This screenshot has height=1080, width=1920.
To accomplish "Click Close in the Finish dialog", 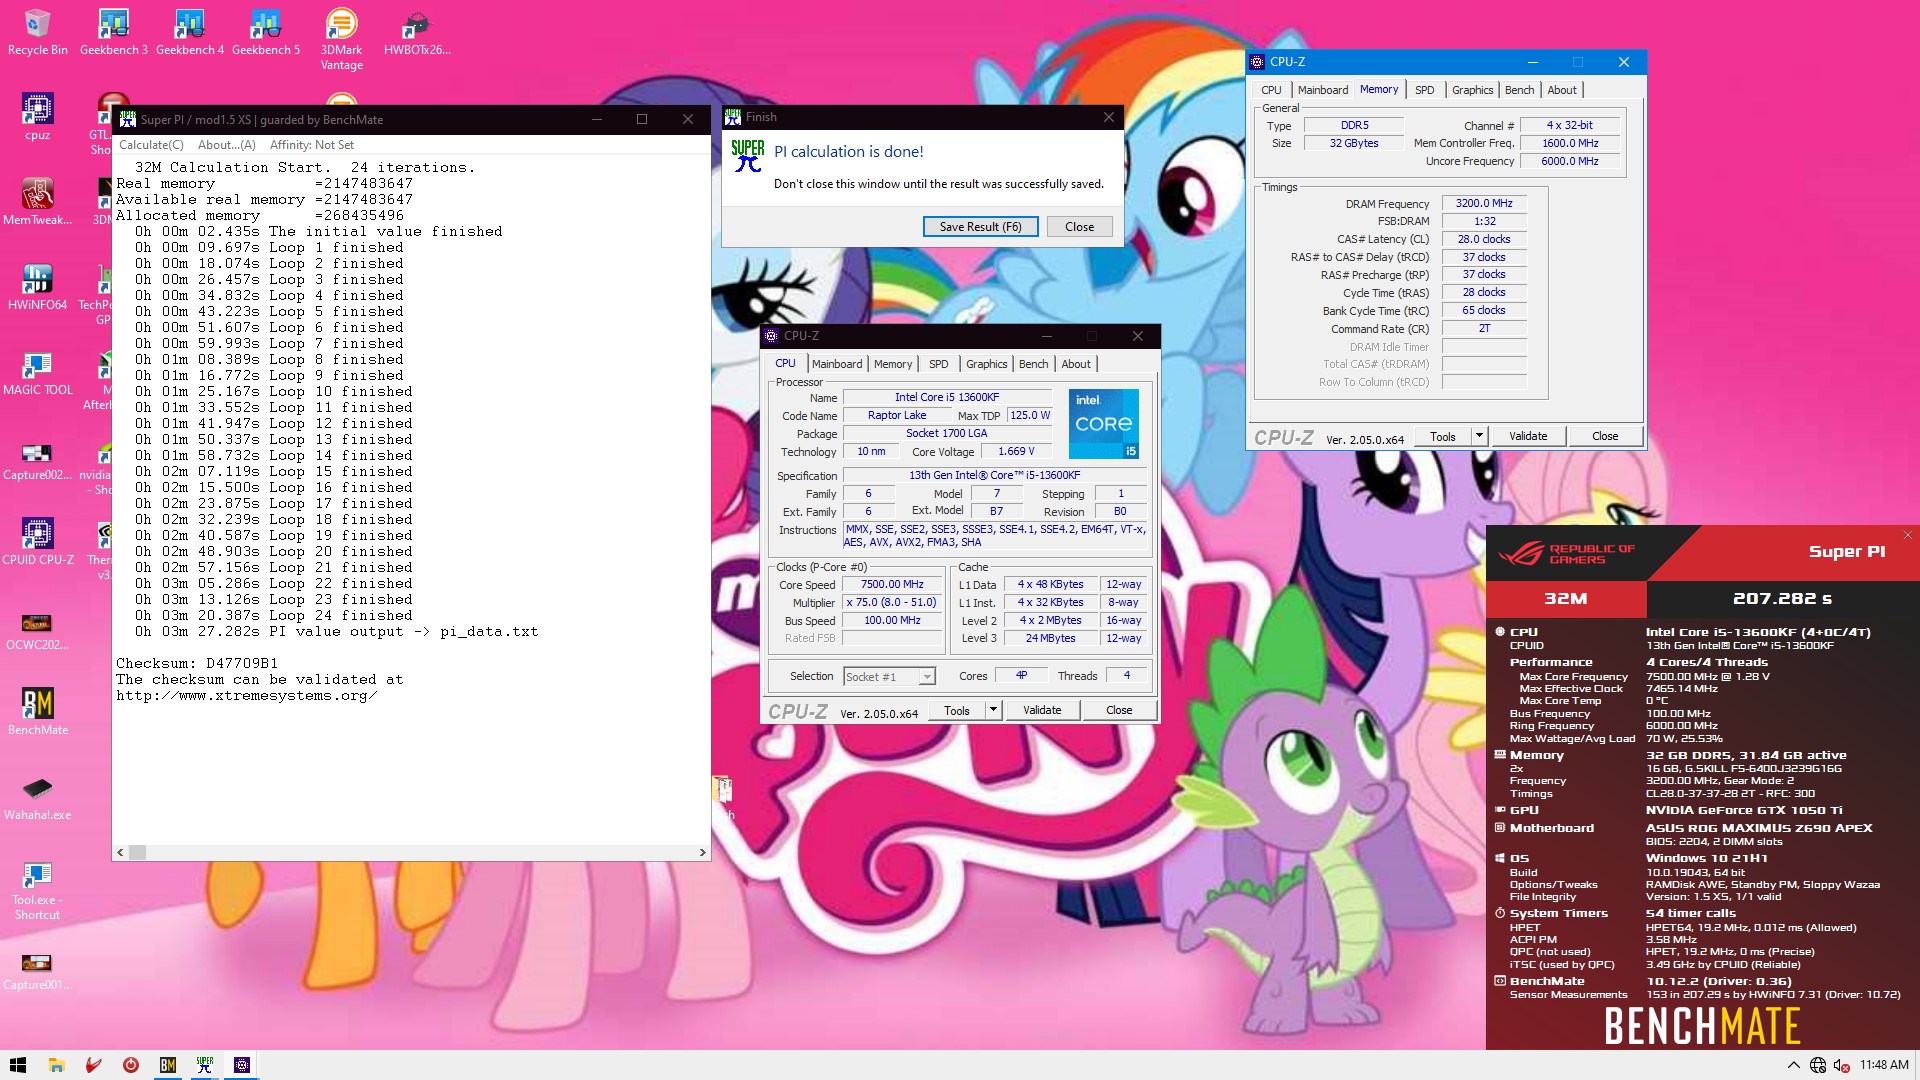I will (x=1079, y=227).
